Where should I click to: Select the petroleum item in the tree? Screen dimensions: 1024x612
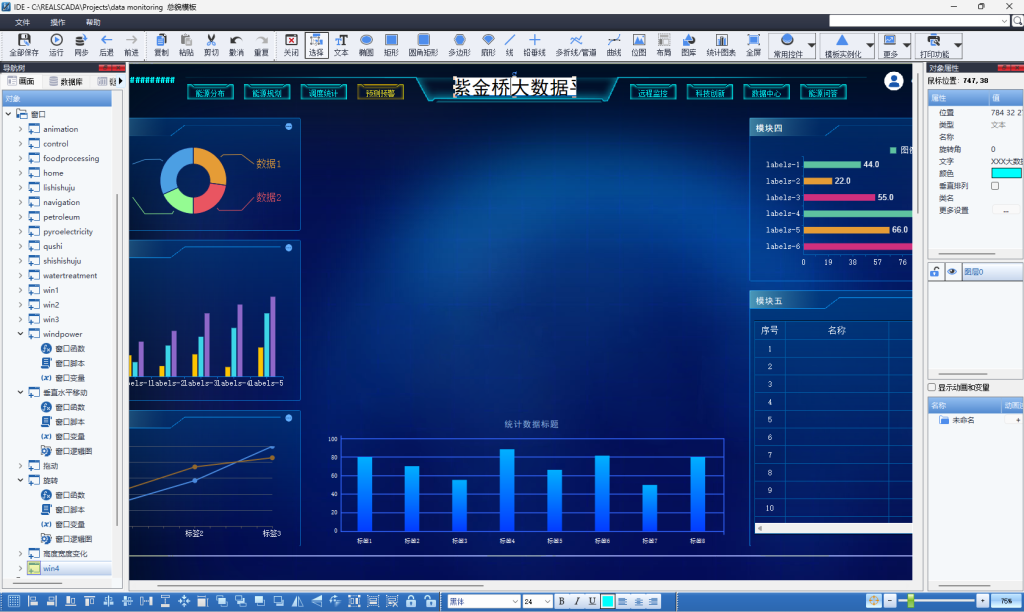(x=61, y=217)
